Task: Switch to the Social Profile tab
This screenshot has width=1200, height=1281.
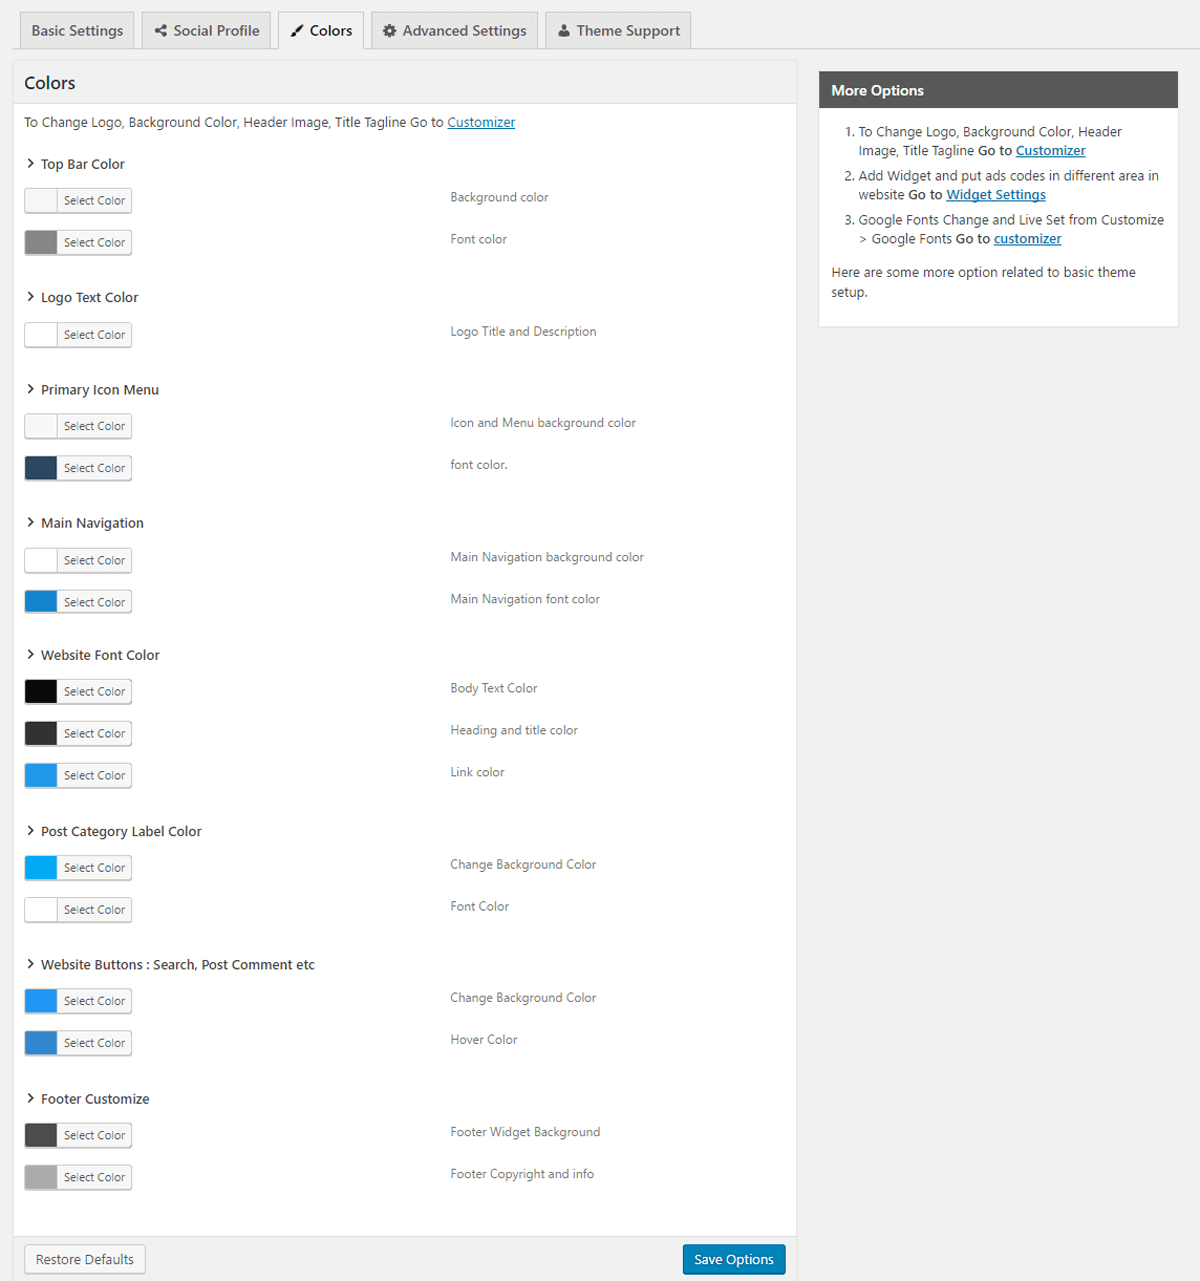Action: point(206,30)
